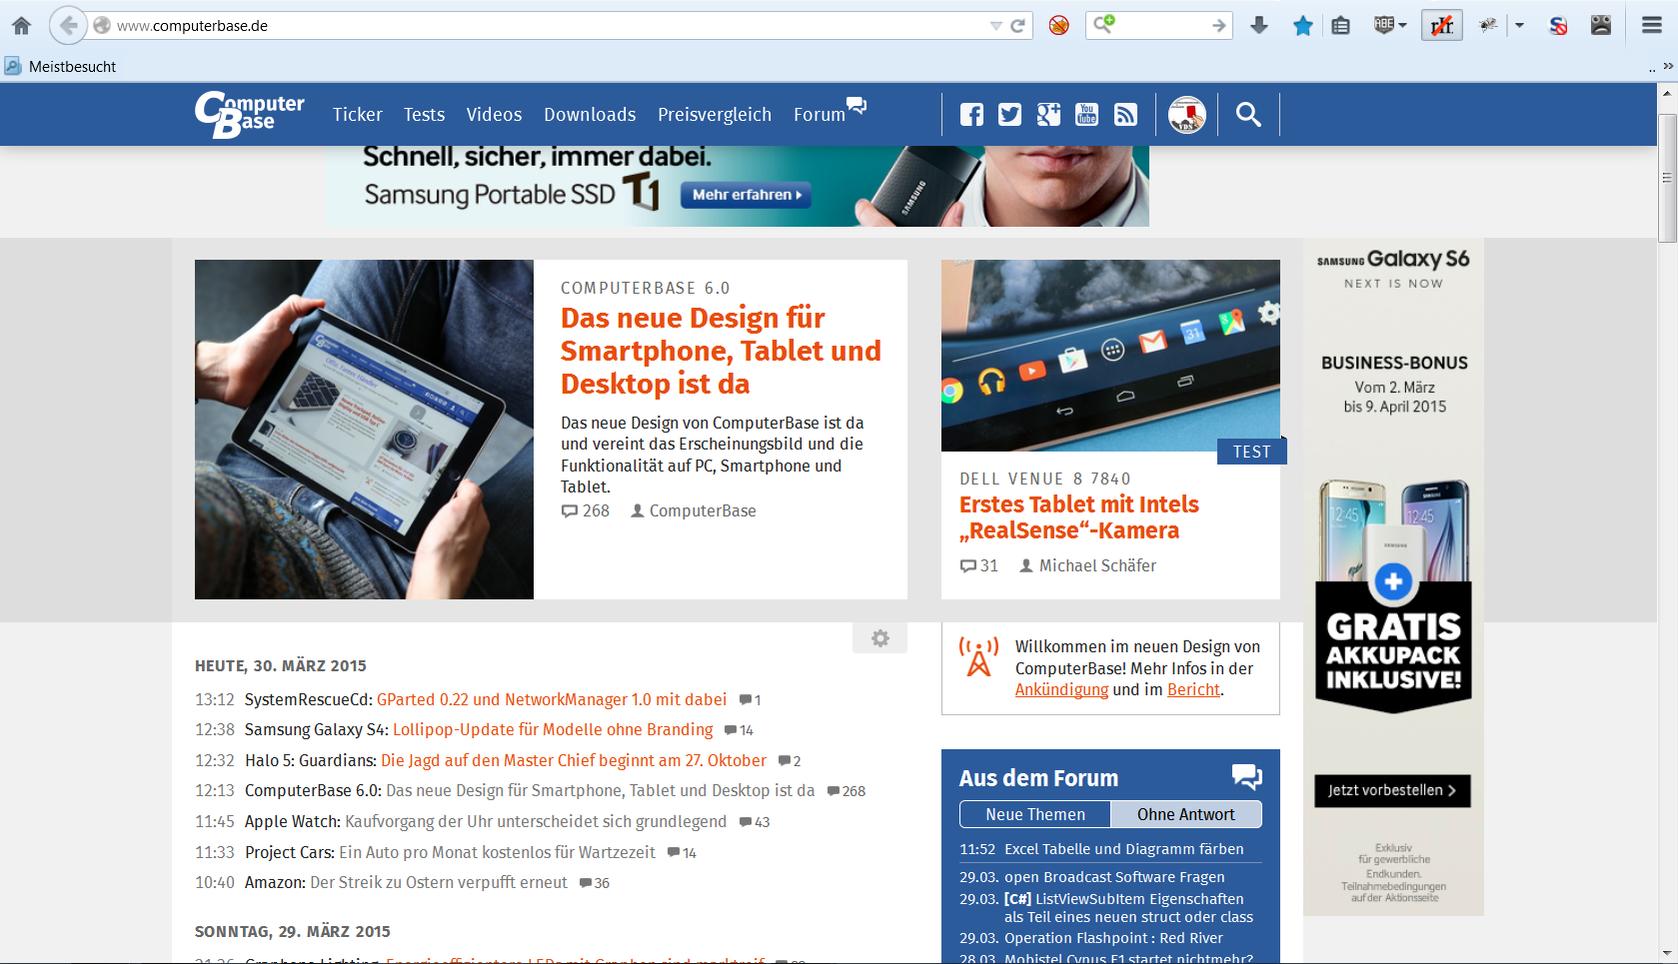Screen dimensions: 1678x964
Task: Open the Adblock Edge dropdown arrow
Action: [x=1403, y=26]
